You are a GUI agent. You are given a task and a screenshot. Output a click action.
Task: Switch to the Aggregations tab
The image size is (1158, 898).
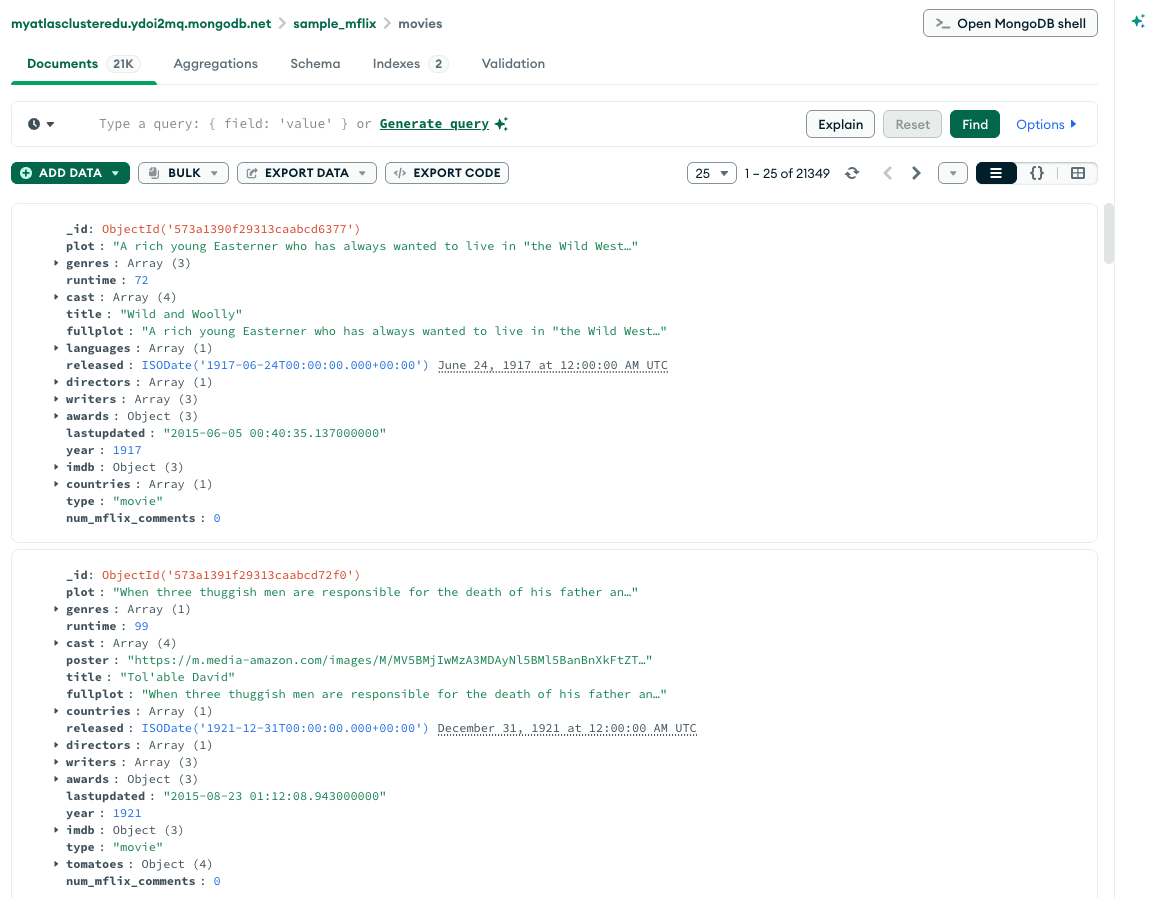[x=216, y=64]
